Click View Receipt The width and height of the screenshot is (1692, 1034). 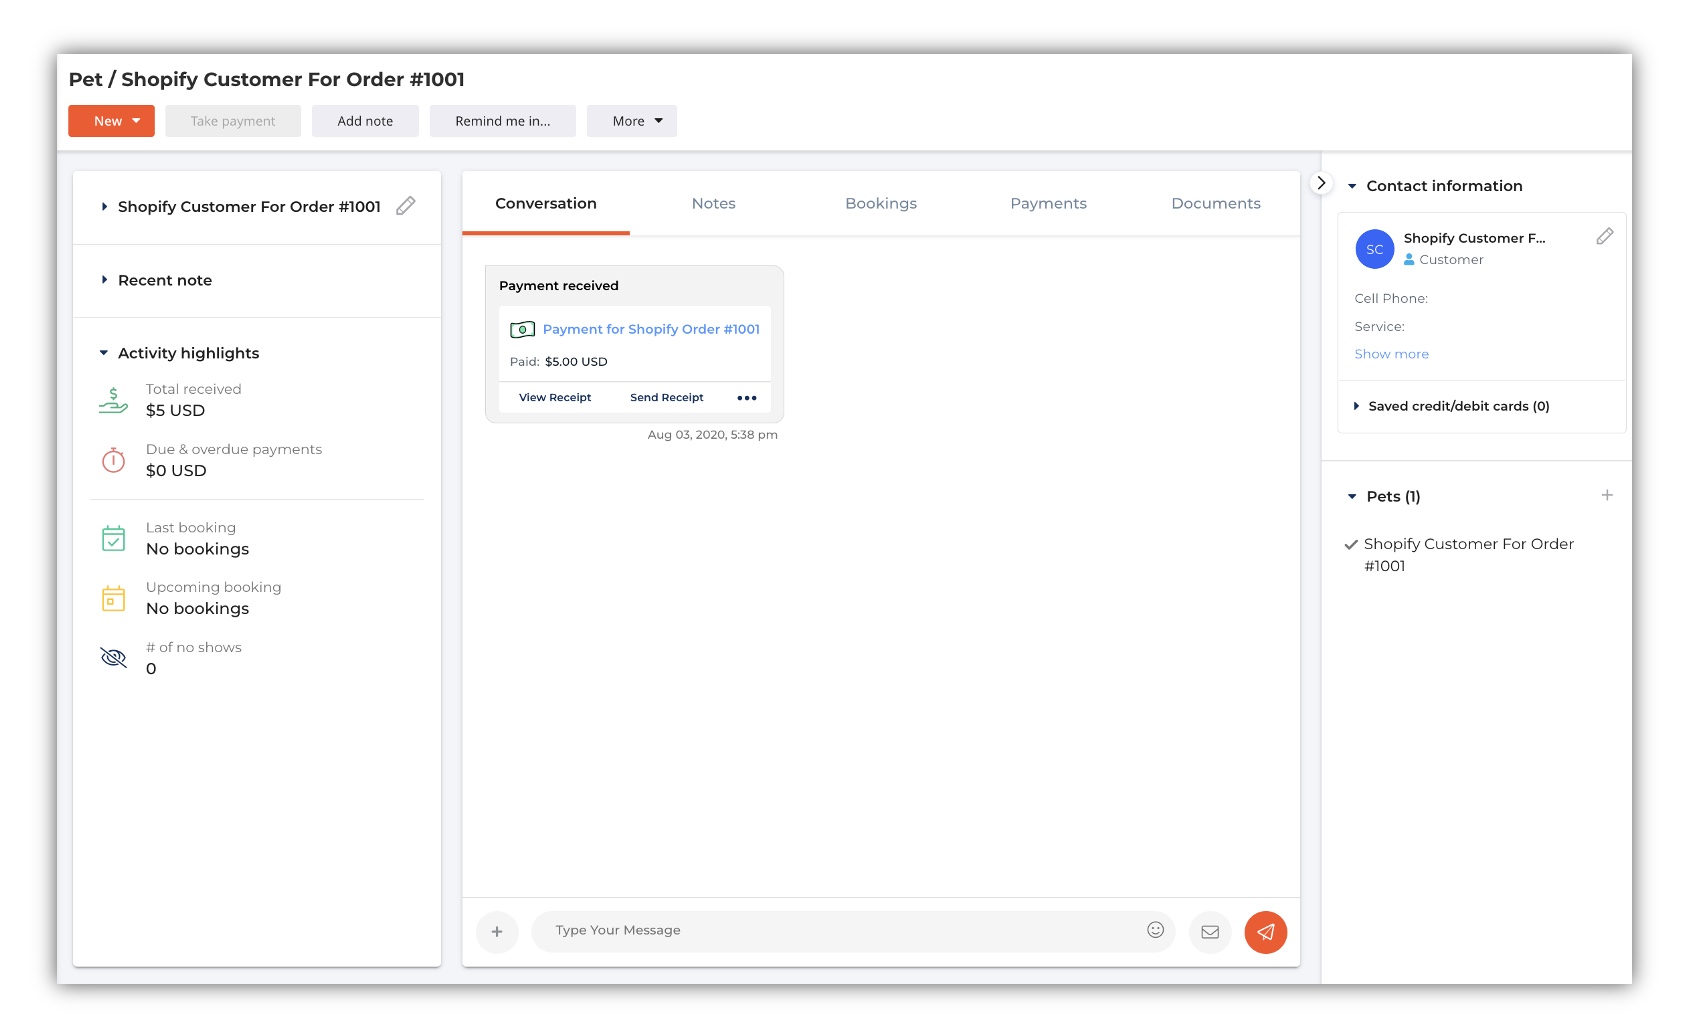555,397
